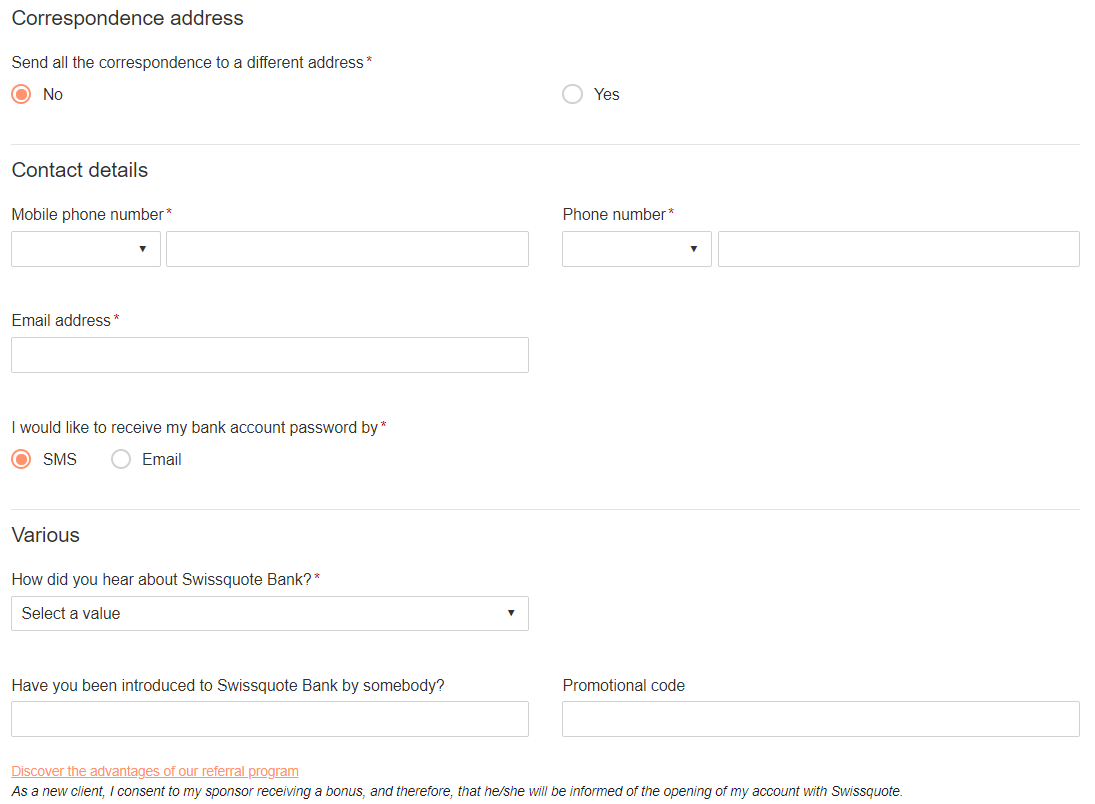The image size is (1095, 804).
Task: Choose Email for receiving bank password
Action: coord(121,460)
